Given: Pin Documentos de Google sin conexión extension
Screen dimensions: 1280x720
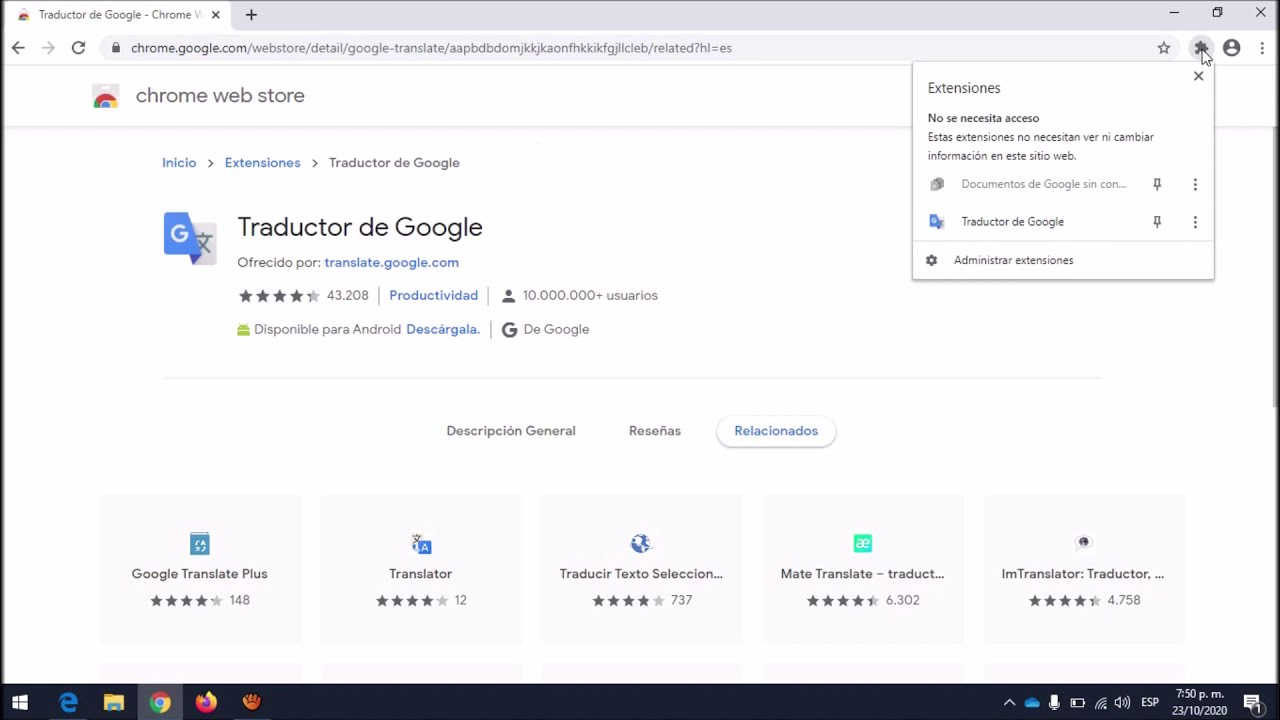Looking at the screenshot, I should pos(1157,184).
